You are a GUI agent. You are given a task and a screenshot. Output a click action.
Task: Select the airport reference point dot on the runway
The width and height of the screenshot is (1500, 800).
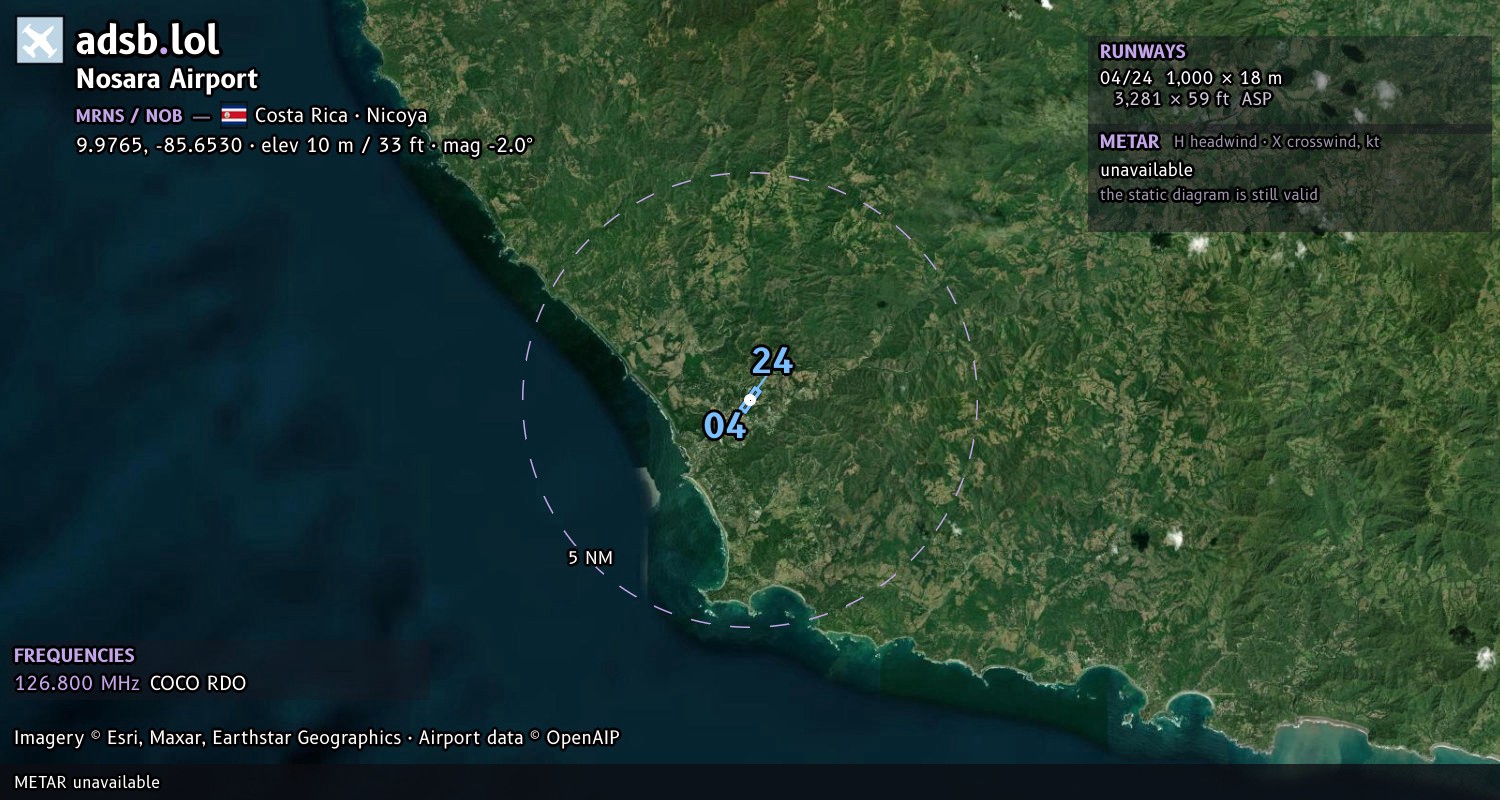750,400
